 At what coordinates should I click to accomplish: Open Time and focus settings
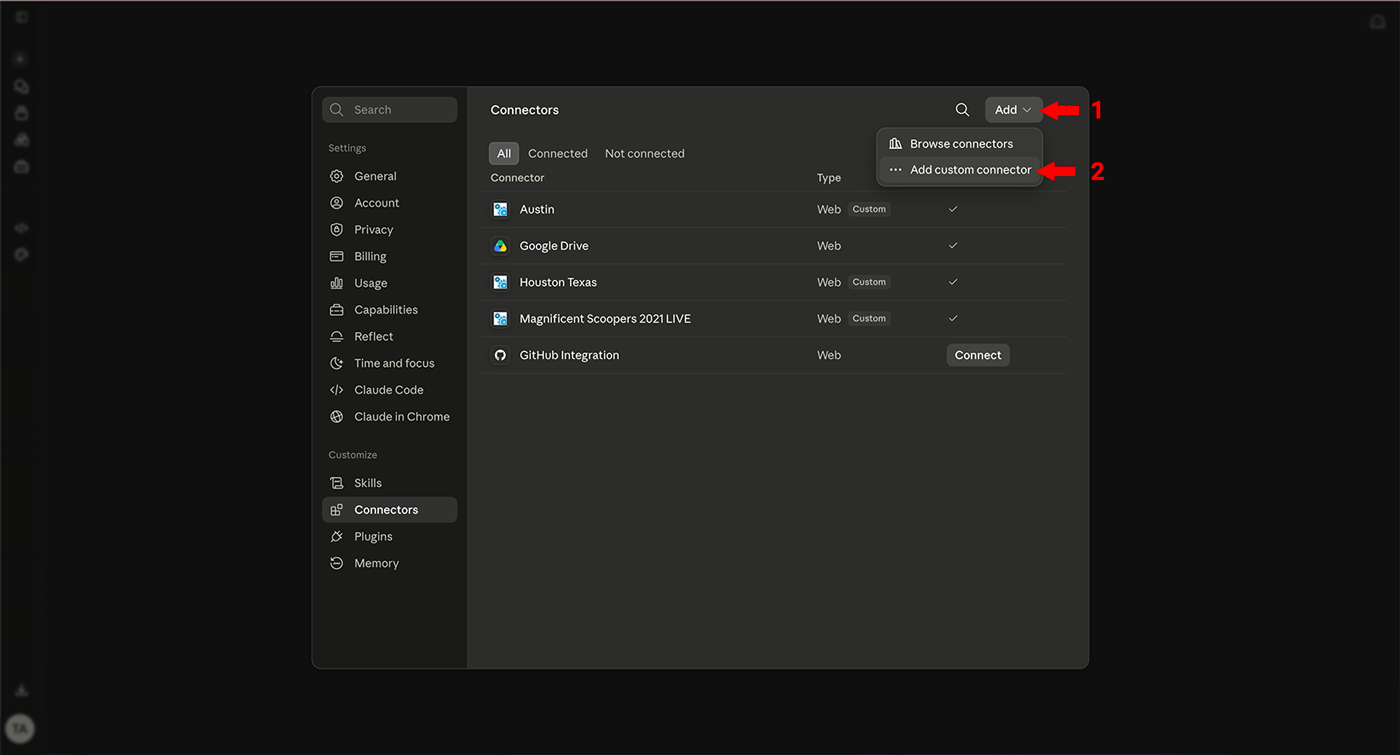click(x=389, y=364)
